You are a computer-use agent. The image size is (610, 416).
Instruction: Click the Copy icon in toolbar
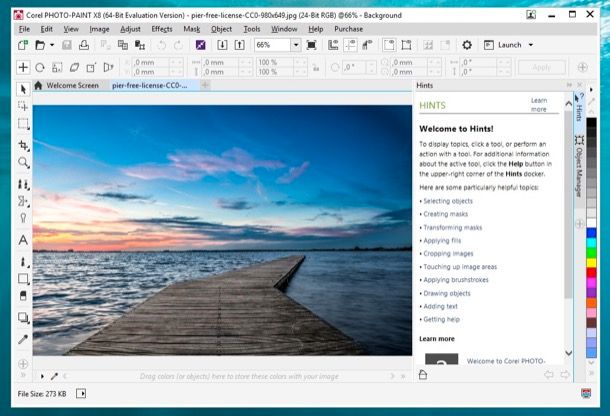point(123,45)
